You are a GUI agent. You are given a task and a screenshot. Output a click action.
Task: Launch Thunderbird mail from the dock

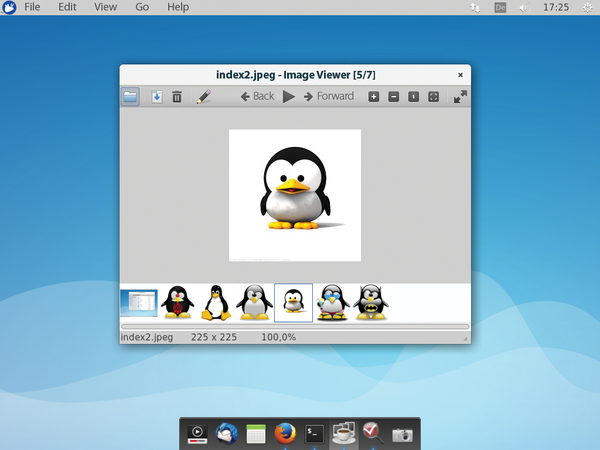tap(227, 434)
